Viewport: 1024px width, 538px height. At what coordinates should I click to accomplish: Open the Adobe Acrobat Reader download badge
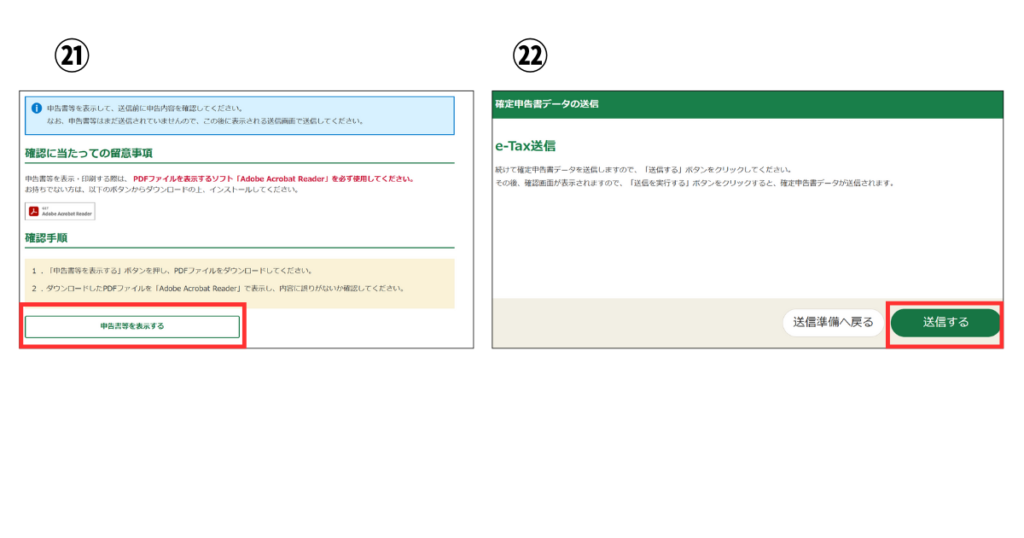[x=60, y=212]
